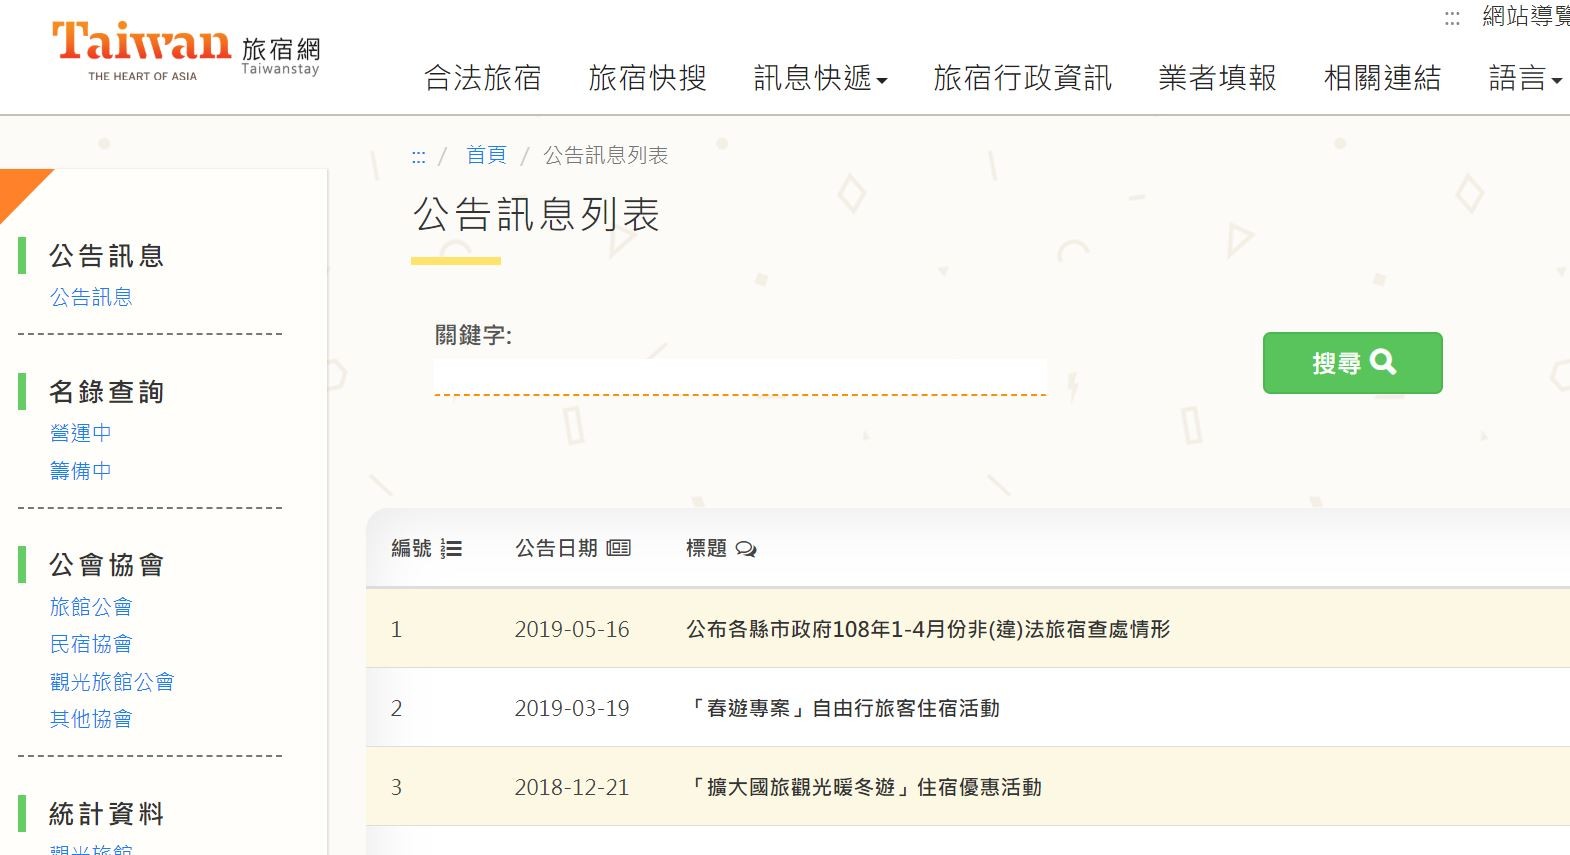Open announcement 「擴大國旅觀光暖冬遊」住宿優惠活動
1570x855 pixels.
pos(864,787)
